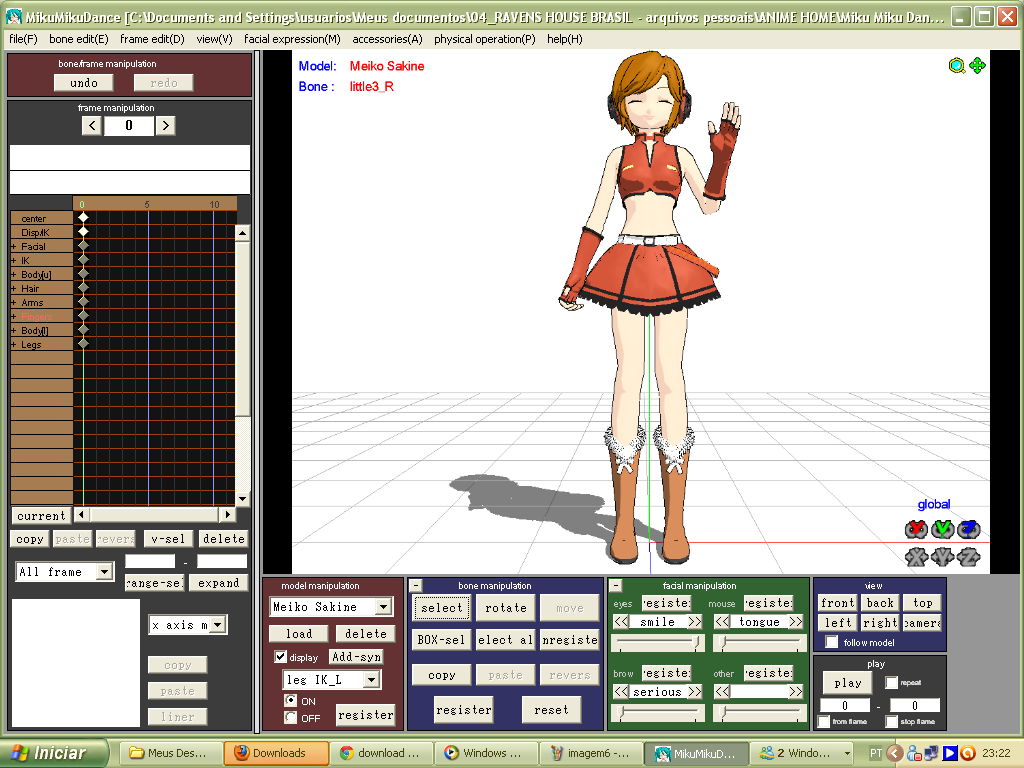This screenshot has height=768, width=1024.
Task: Click the global X rotation icon
Action: 916,529
